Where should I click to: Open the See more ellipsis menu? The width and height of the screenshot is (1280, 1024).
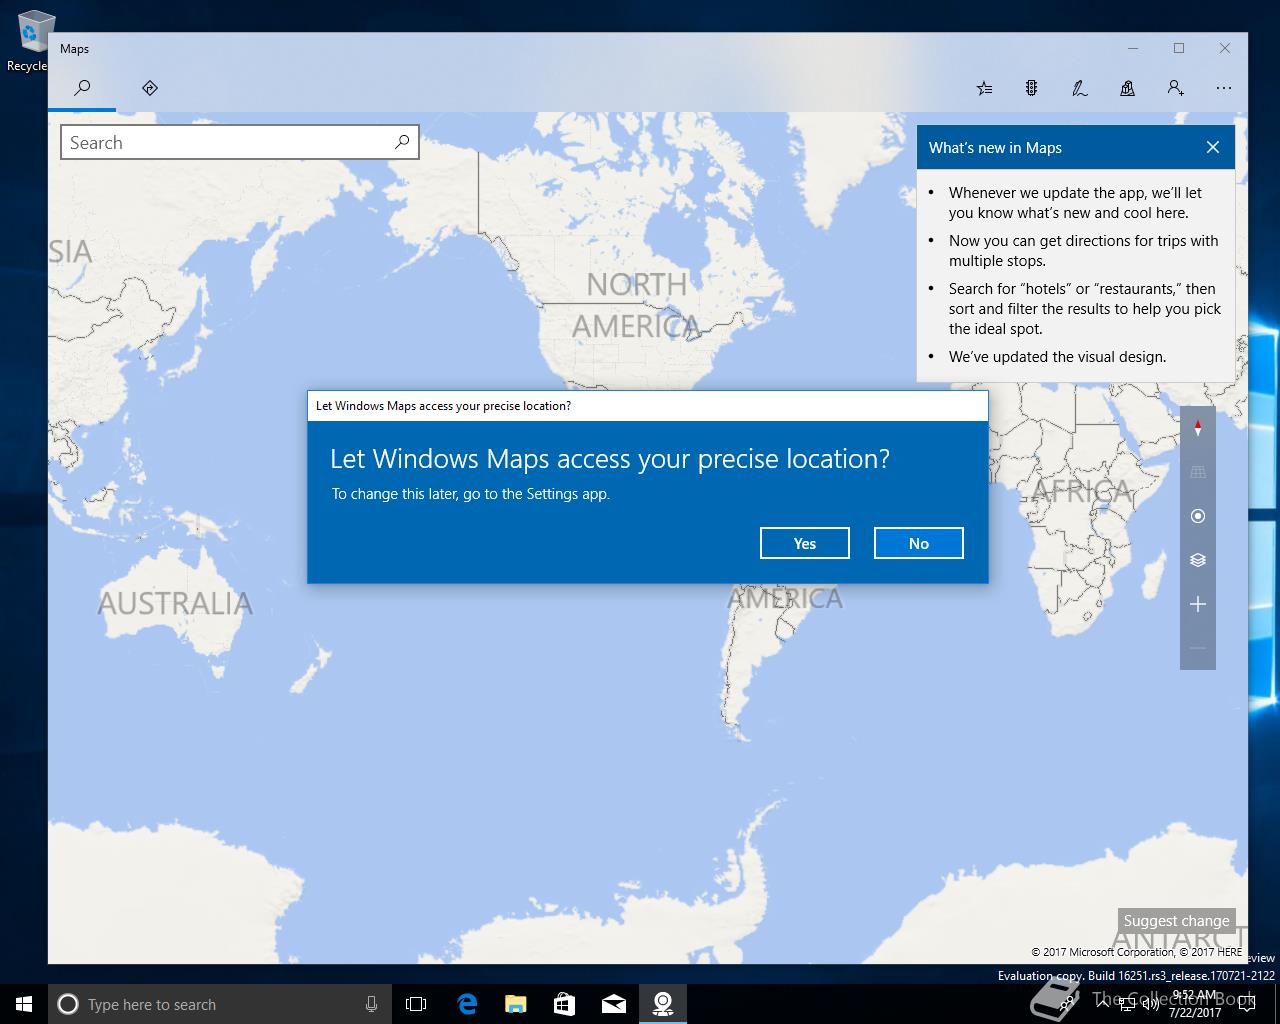coord(1223,88)
